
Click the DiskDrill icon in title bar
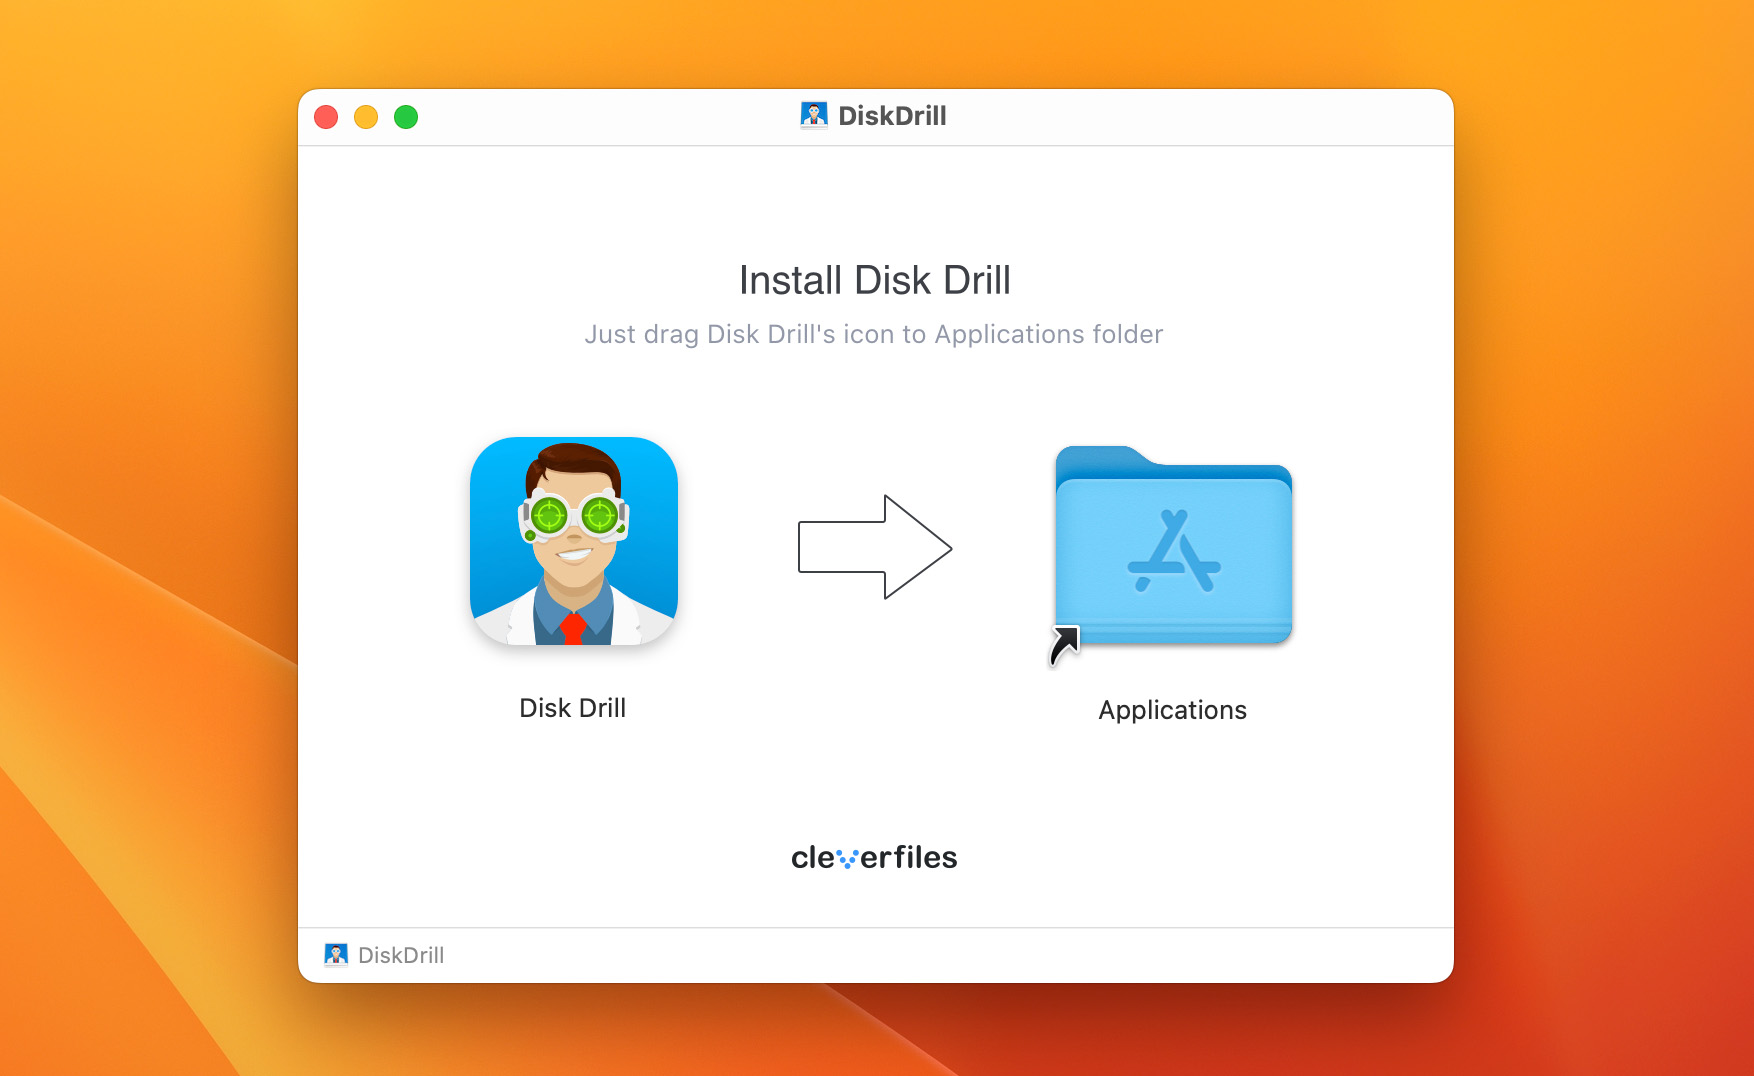[814, 116]
